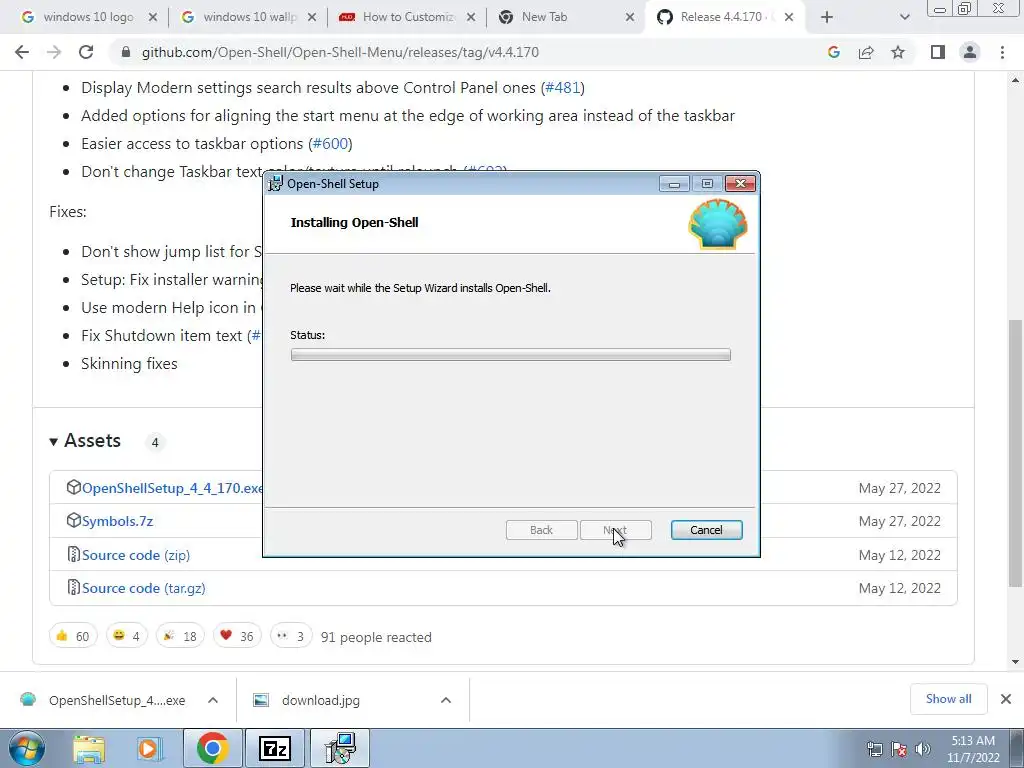Click Chrome icon in taskbar
The width and height of the screenshot is (1024, 768).
click(213, 749)
